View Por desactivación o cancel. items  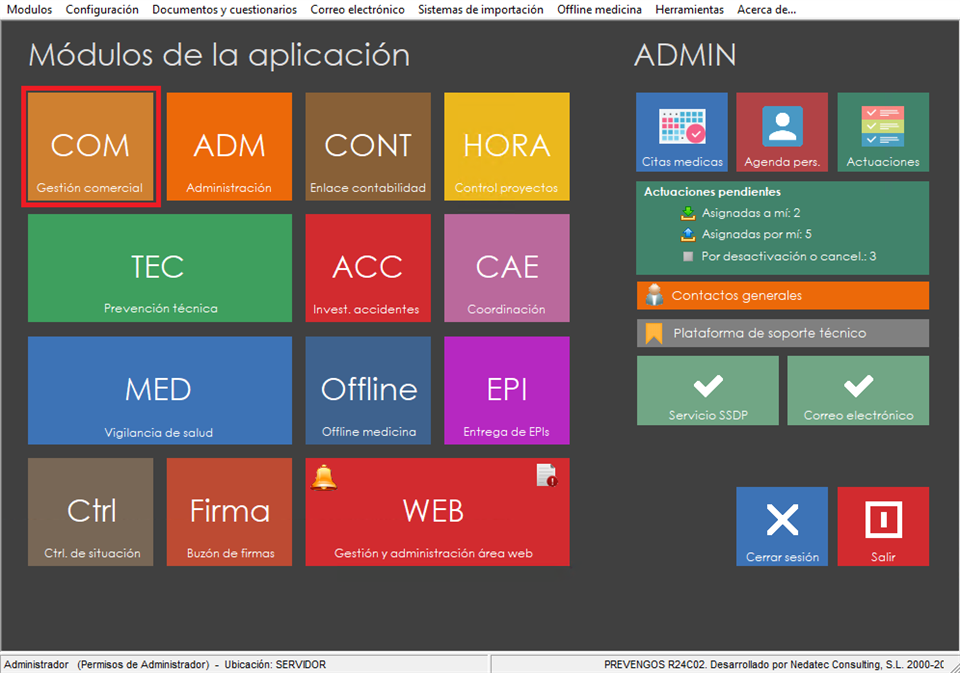click(774, 257)
